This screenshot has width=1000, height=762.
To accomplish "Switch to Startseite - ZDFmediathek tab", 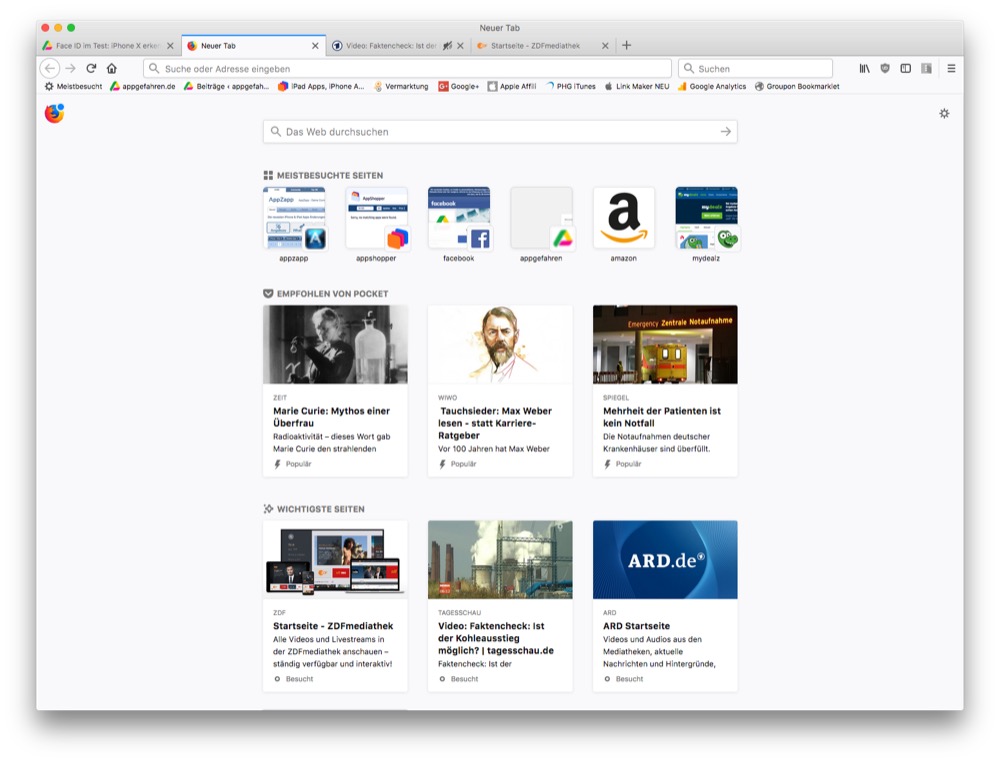I will coord(542,46).
